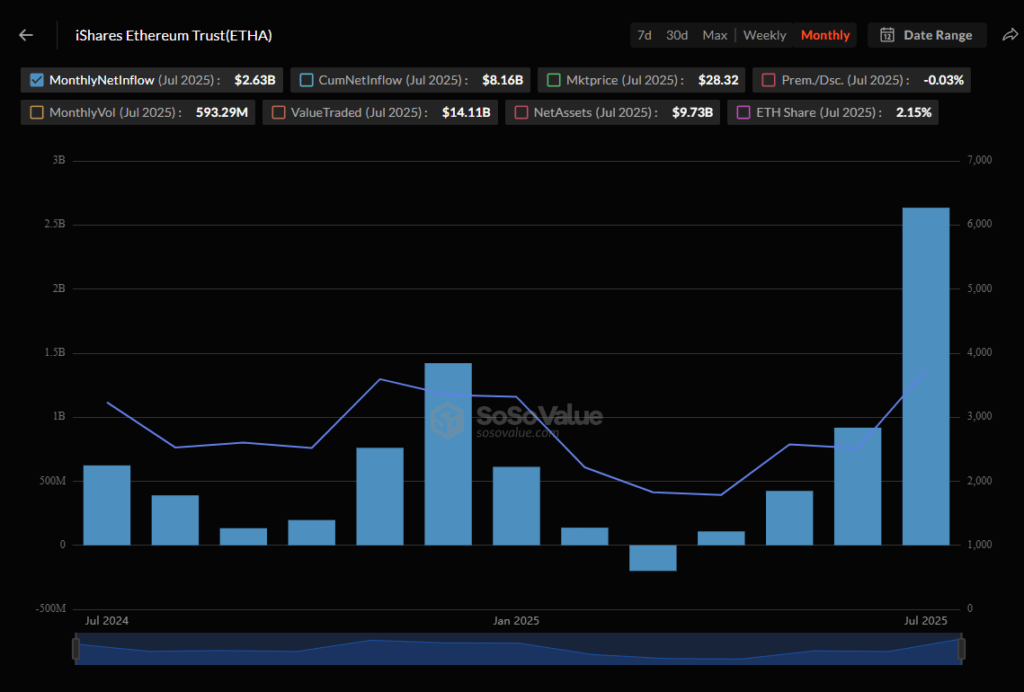1024x692 pixels.
Task: Click the 2.5B left axis label
Action: pyautogui.click(x=55, y=224)
